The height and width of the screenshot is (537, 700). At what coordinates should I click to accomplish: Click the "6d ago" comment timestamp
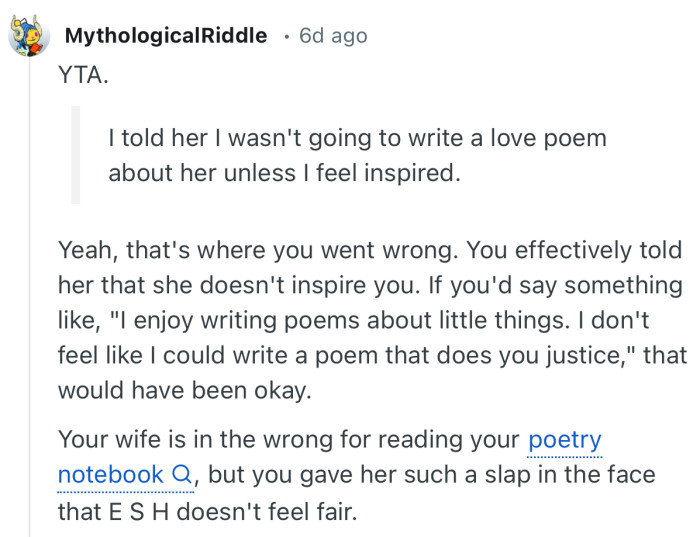(x=333, y=36)
